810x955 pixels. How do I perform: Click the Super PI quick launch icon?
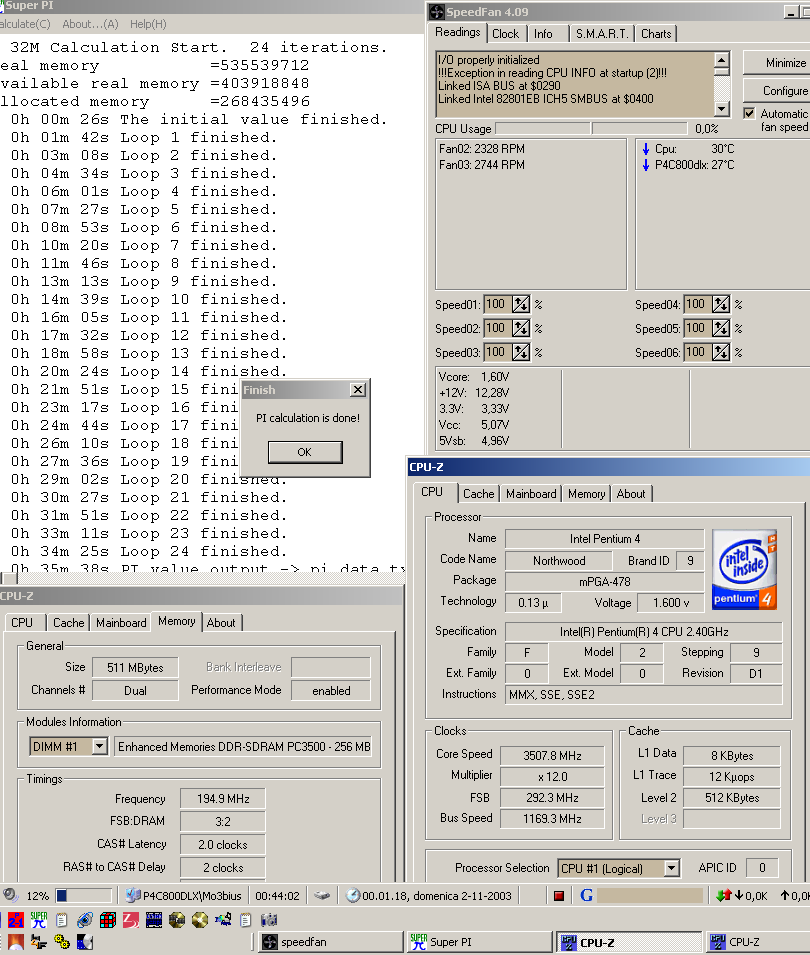pyautogui.click(x=38, y=920)
